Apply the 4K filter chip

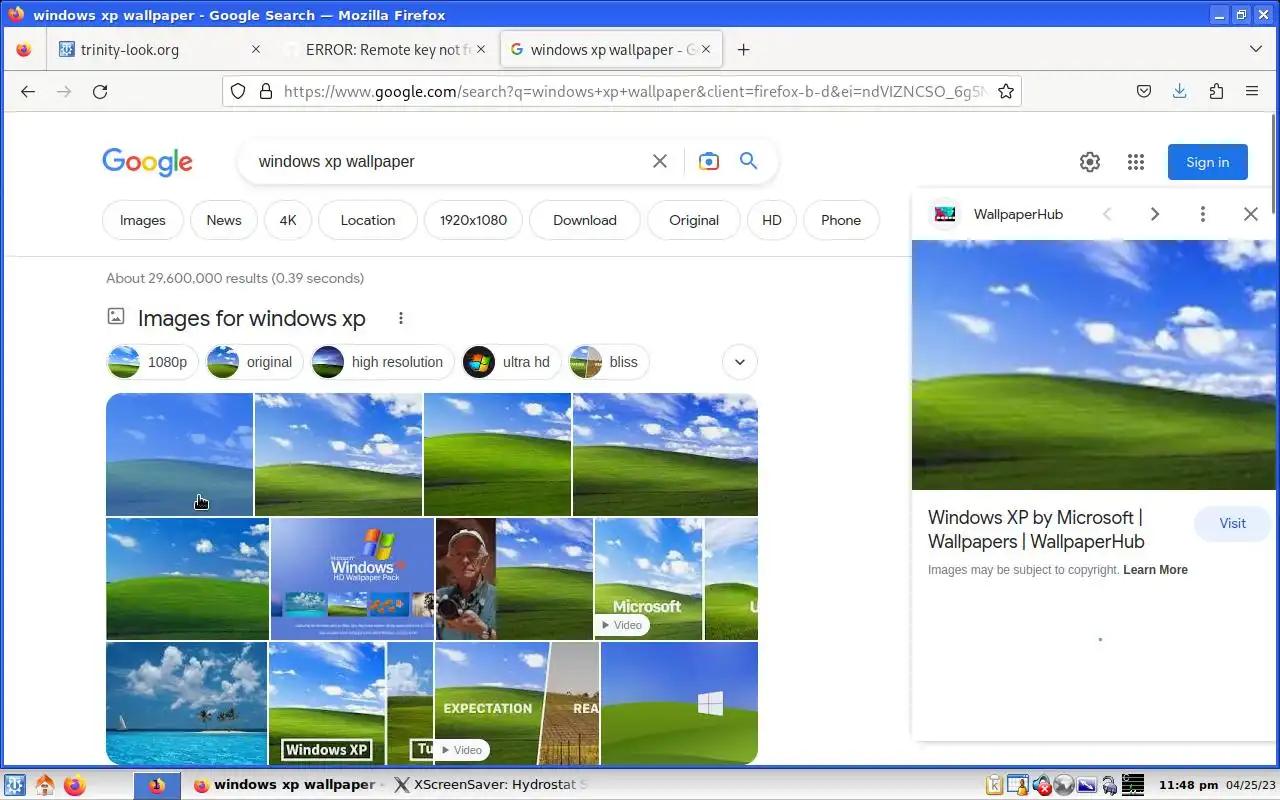click(288, 220)
